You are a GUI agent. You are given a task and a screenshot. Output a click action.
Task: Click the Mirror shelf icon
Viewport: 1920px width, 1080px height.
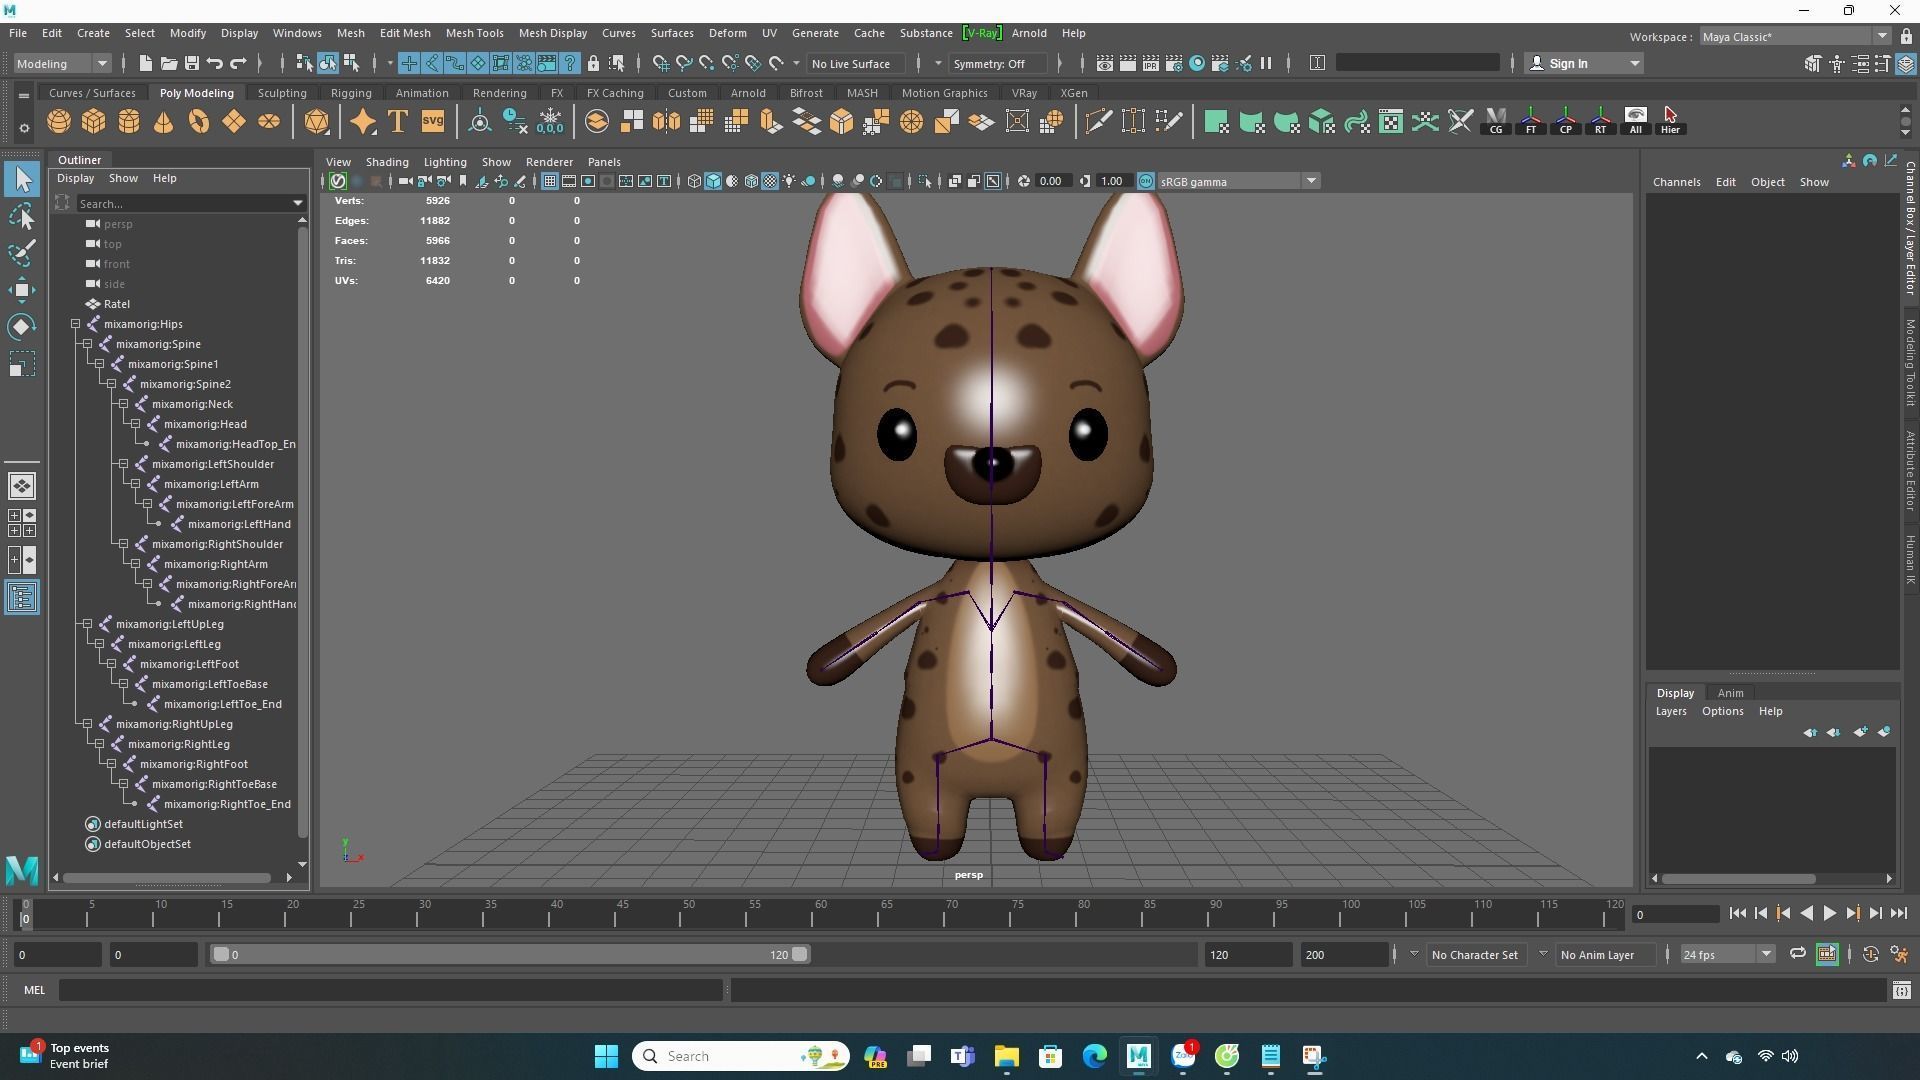666,122
